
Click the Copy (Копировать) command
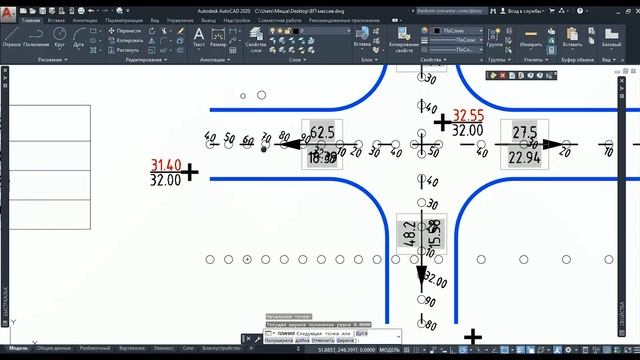coord(126,40)
